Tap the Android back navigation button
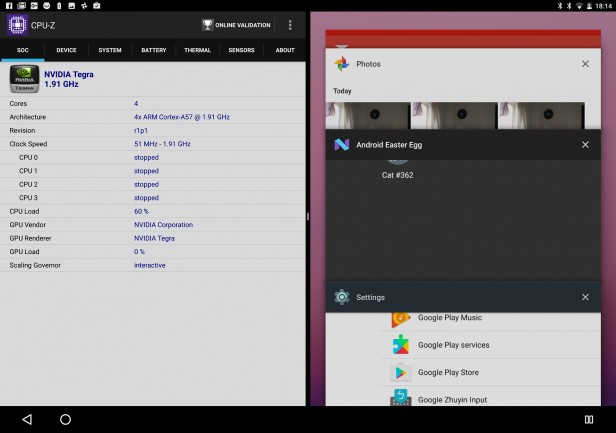 [27, 419]
